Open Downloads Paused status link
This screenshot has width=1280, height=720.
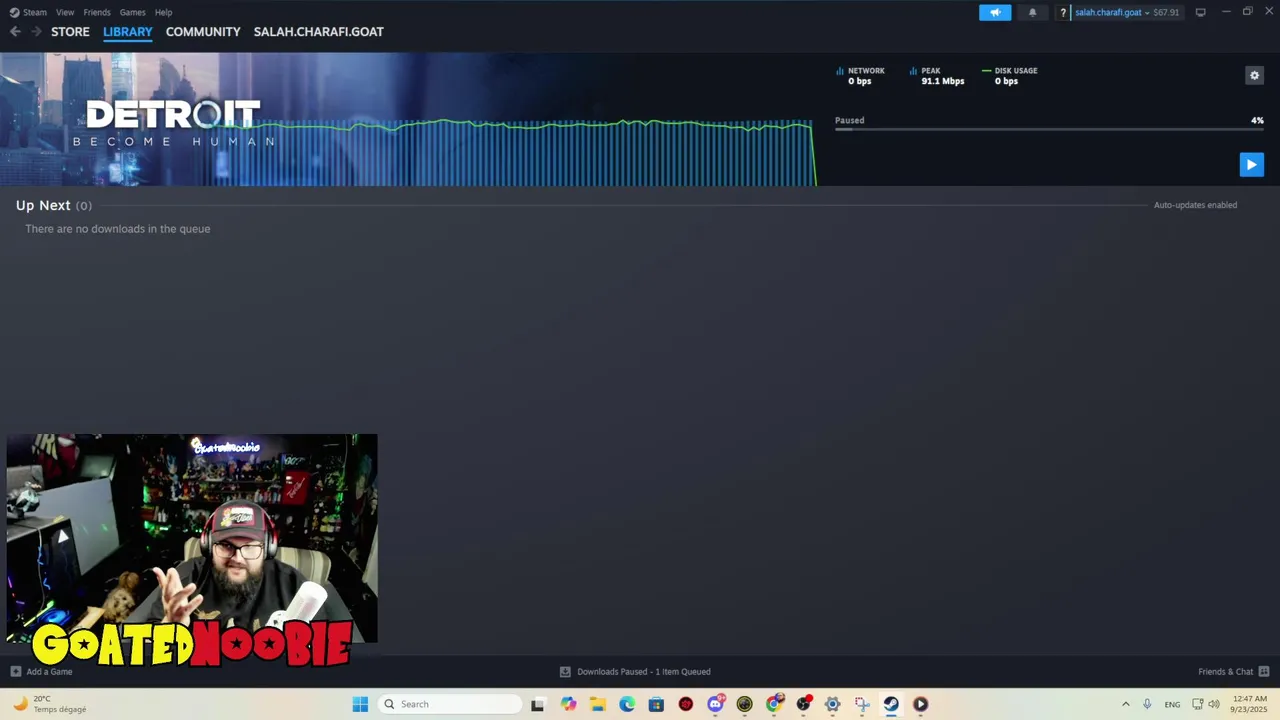[643, 672]
